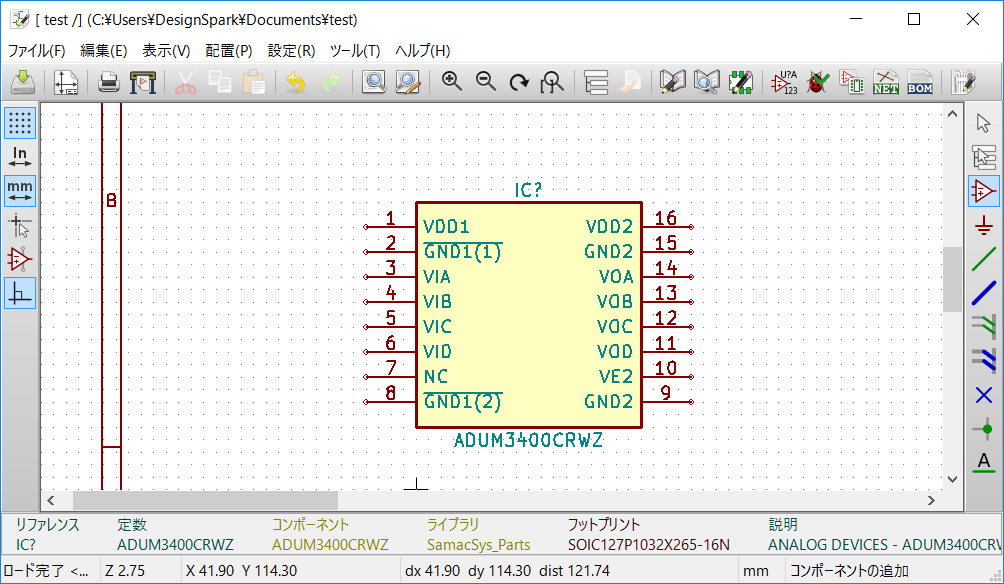Generate the netlist with the NET icon
This screenshot has height=584, width=1004.
pyautogui.click(x=886, y=82)
